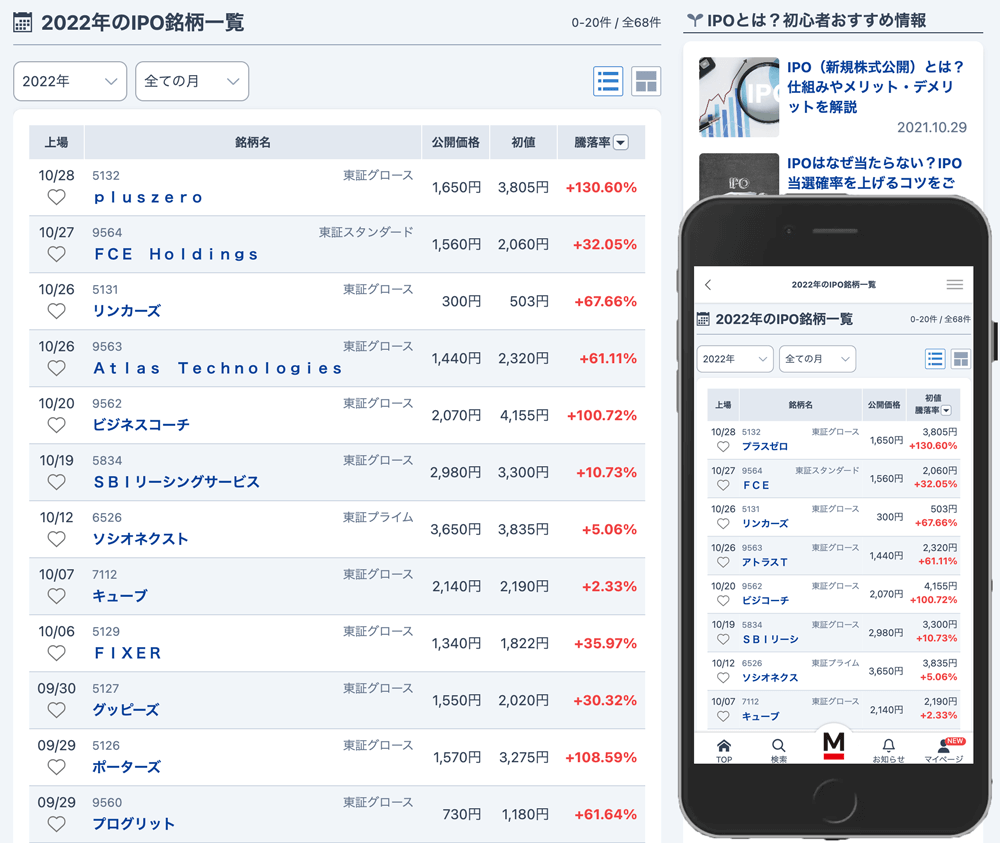This screenshot has width=1000, height=843.
Task: Tap heart for SBIリーシ in phone
Action: (x=723, y=639)
